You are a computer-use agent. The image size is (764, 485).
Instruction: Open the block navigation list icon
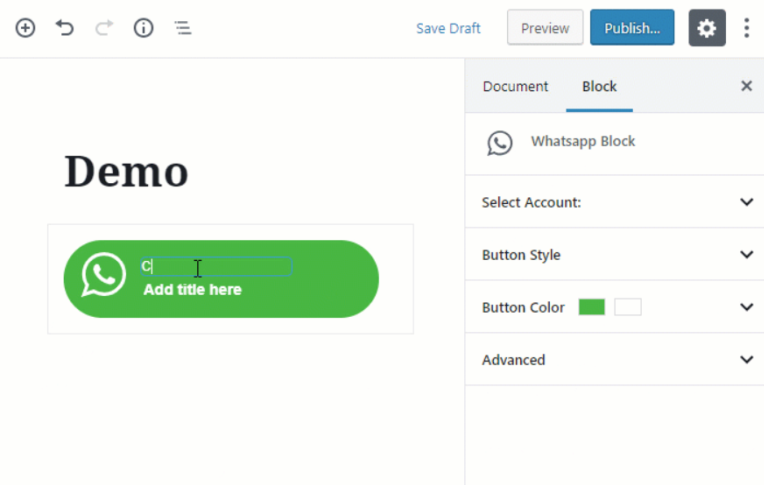pos(183,28)
